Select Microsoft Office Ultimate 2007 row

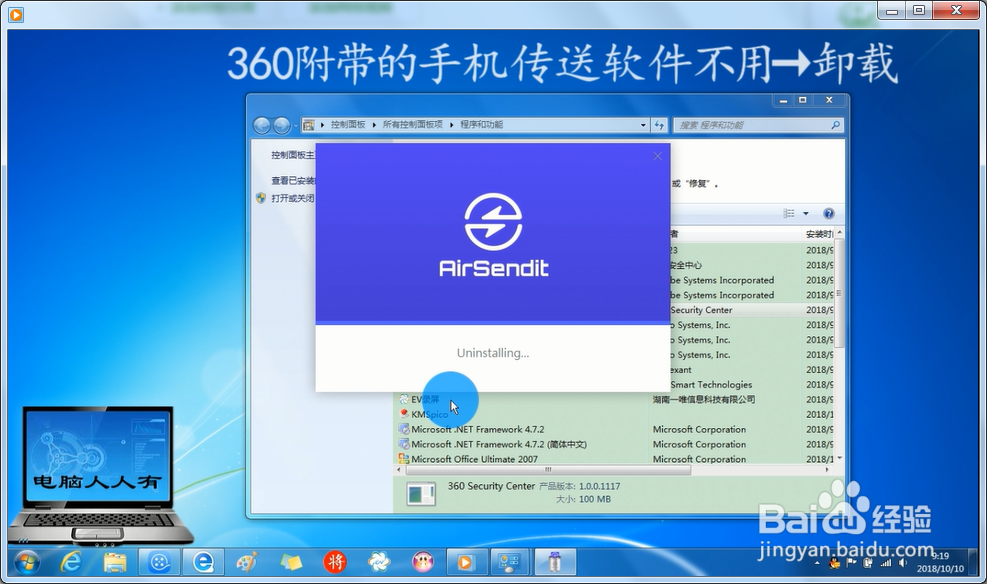614,459
